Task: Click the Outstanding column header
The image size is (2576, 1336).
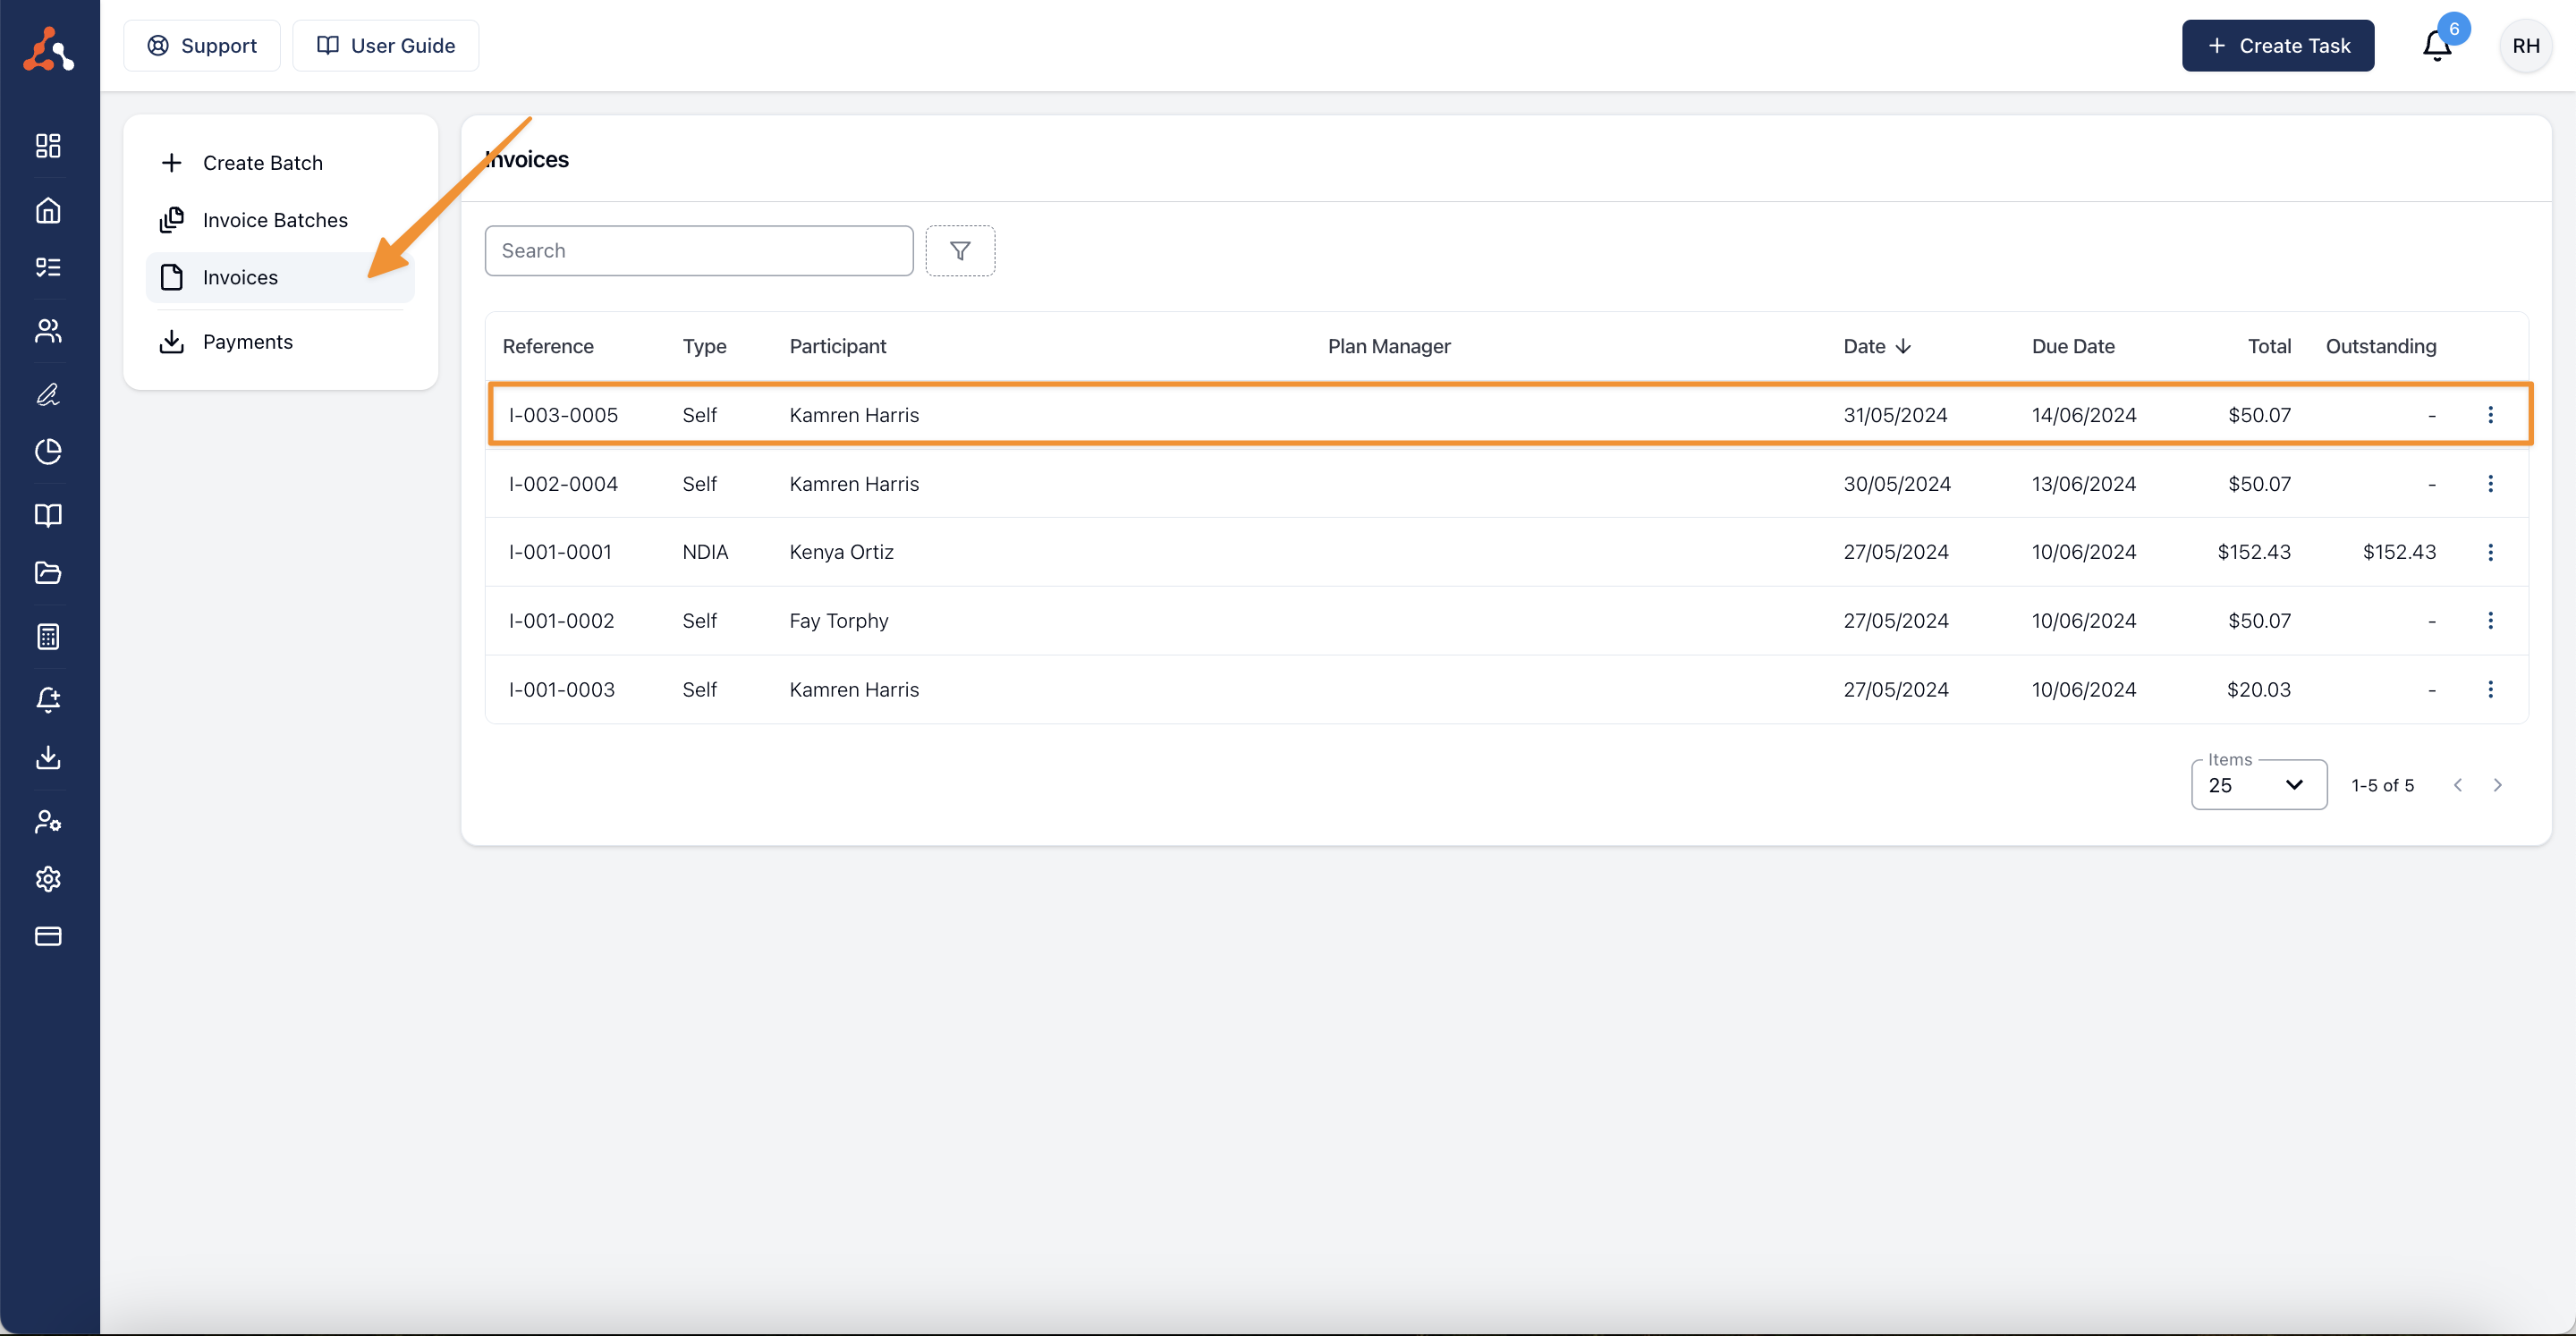Action: 2380,346
